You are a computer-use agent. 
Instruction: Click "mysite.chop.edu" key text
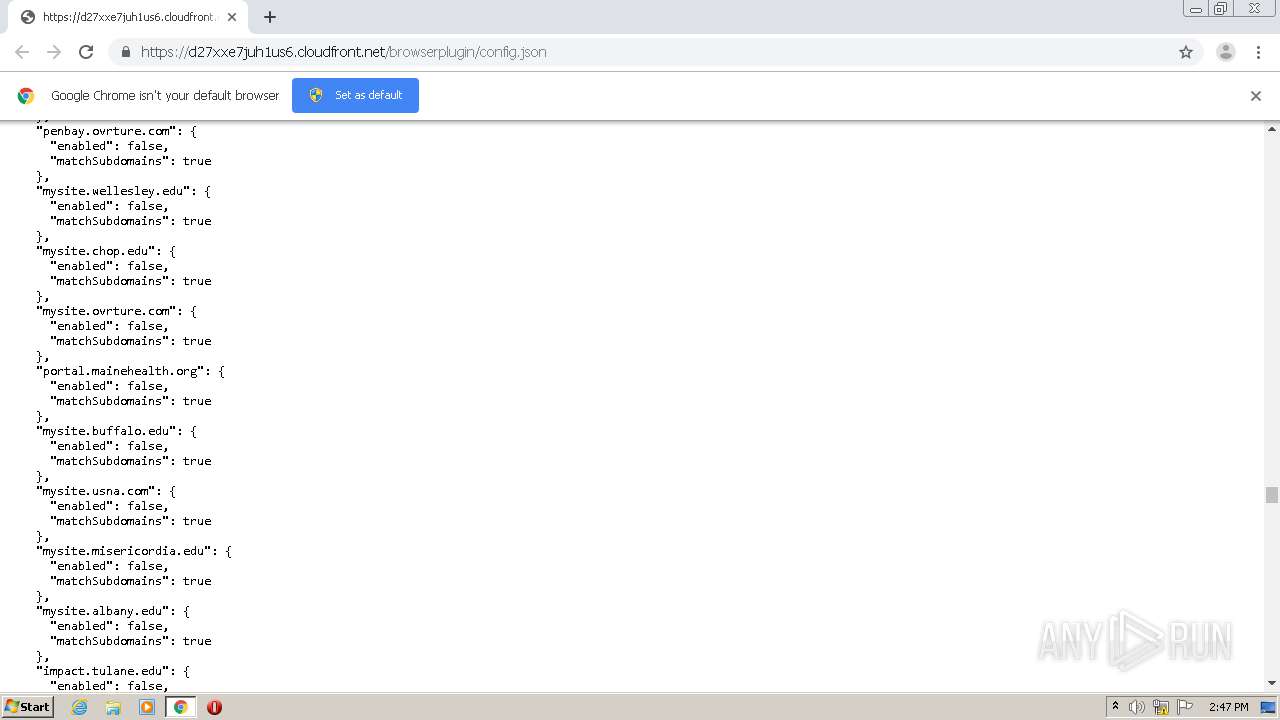tap(96, 251)
